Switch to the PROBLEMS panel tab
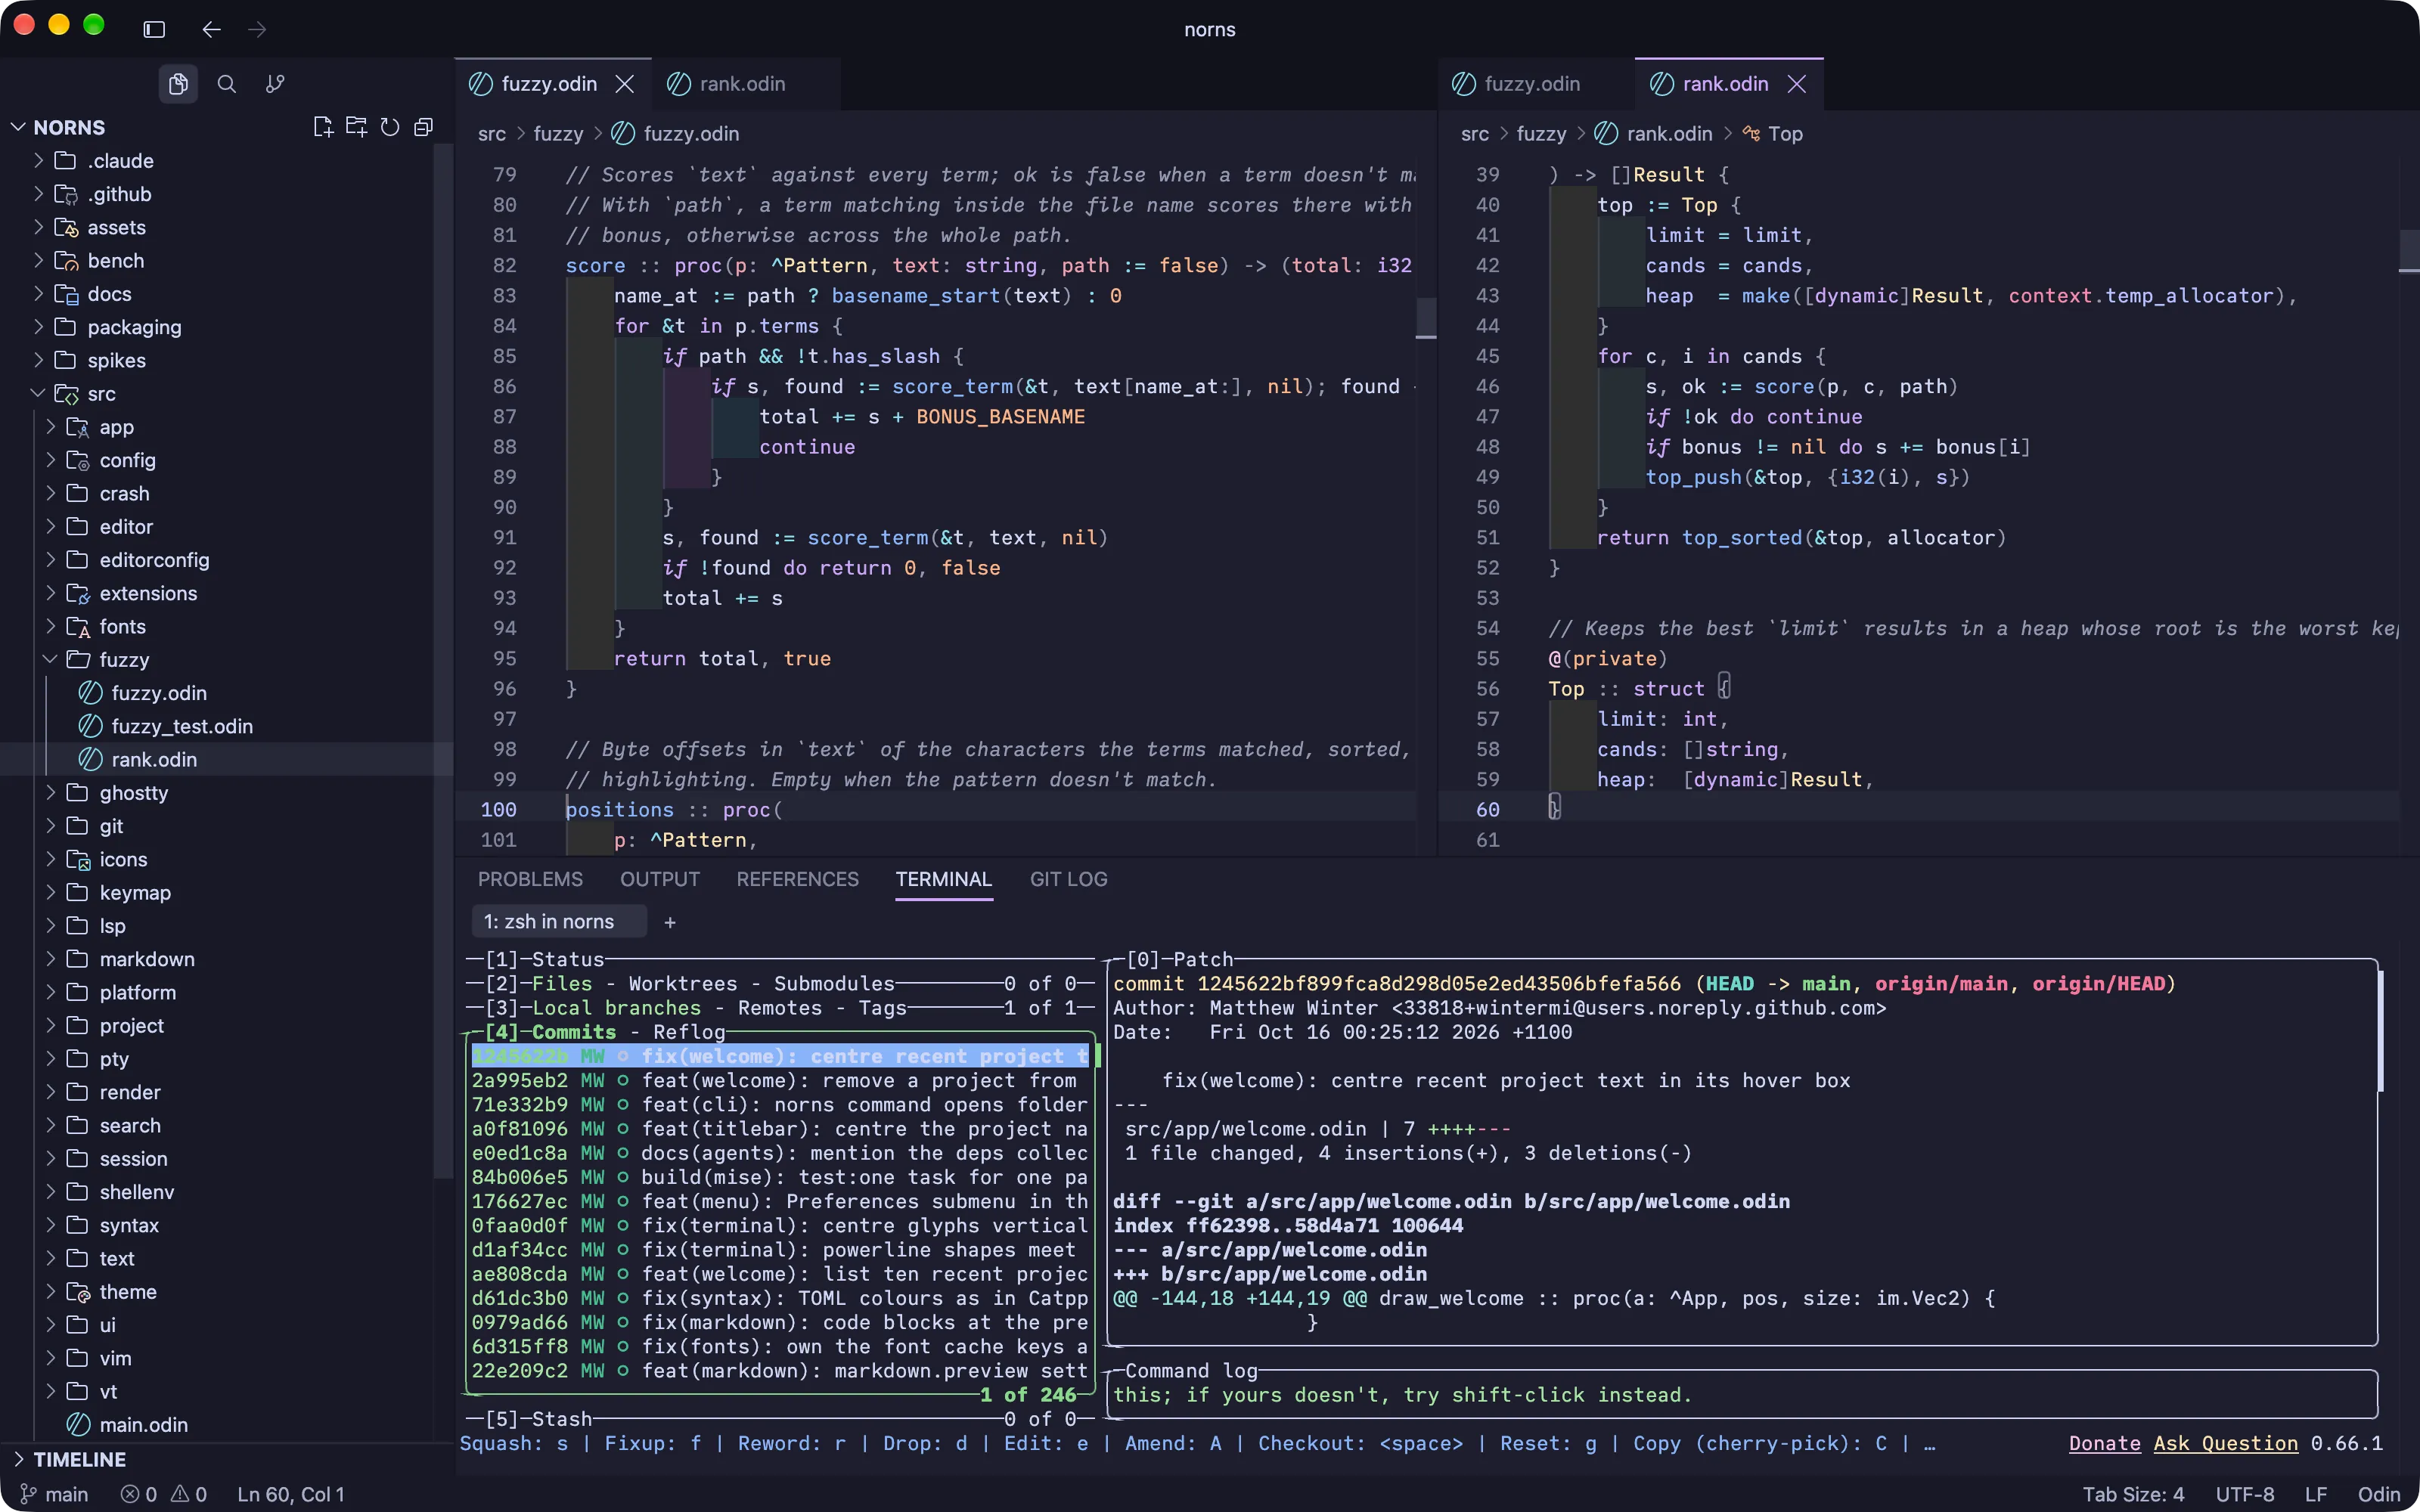This screenshot has width=2420, height=1512. 530,879
